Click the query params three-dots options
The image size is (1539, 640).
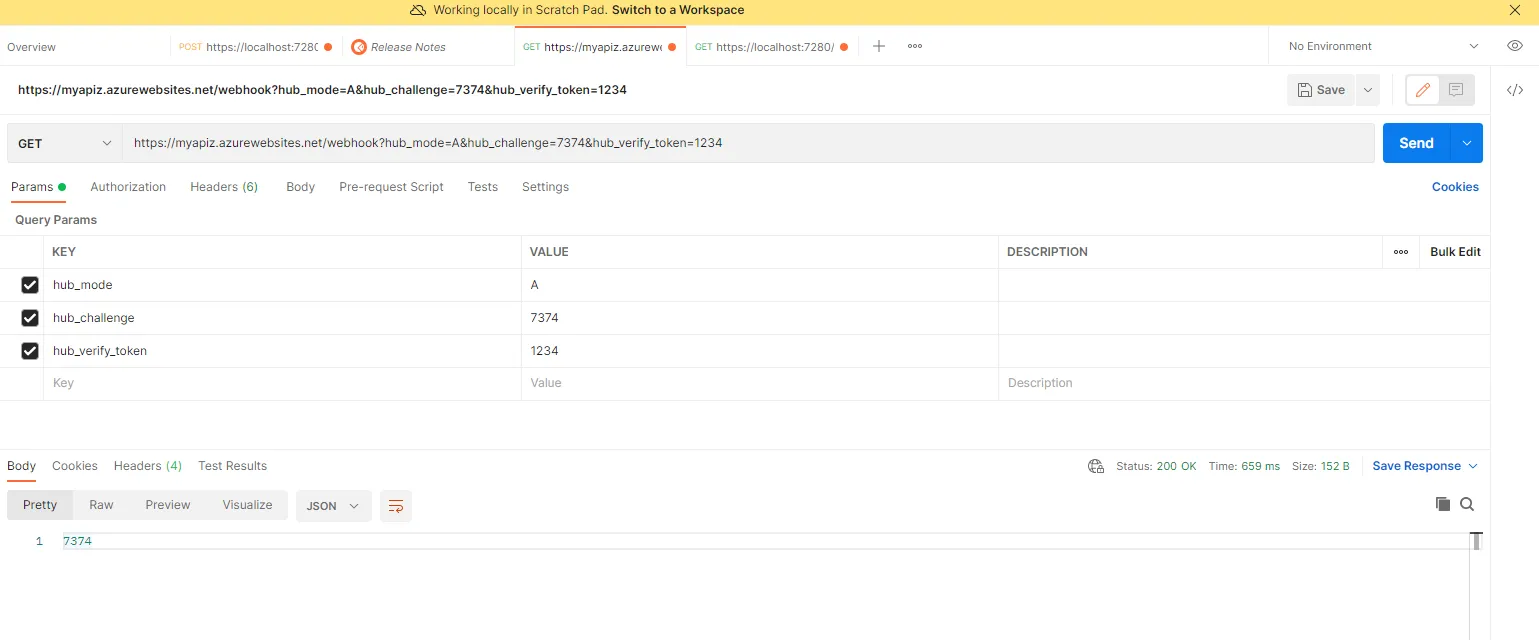tap(1401, 252)
